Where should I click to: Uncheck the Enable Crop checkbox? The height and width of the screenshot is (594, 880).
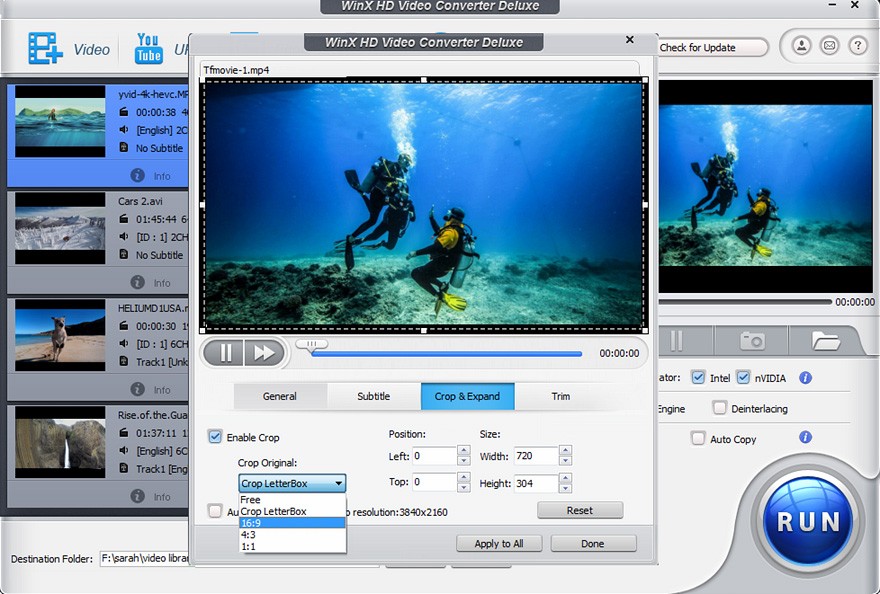click(x=215, y=437)
